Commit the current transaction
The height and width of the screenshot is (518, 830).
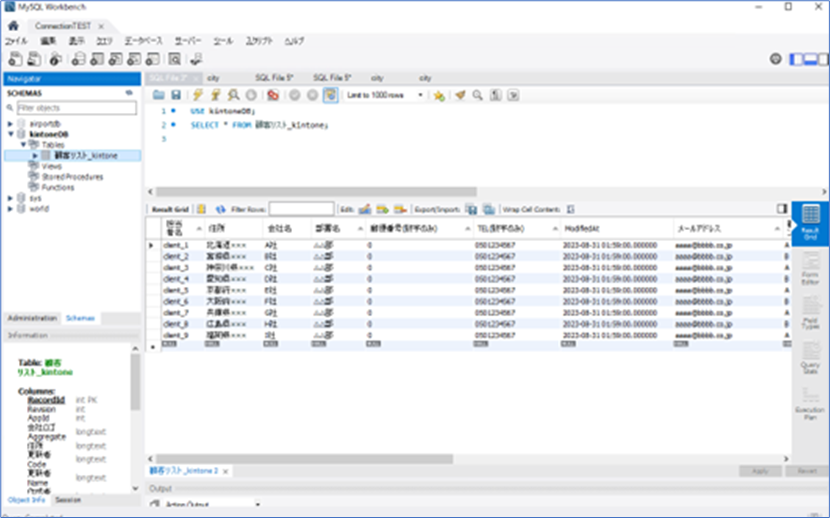click(294, 95)
